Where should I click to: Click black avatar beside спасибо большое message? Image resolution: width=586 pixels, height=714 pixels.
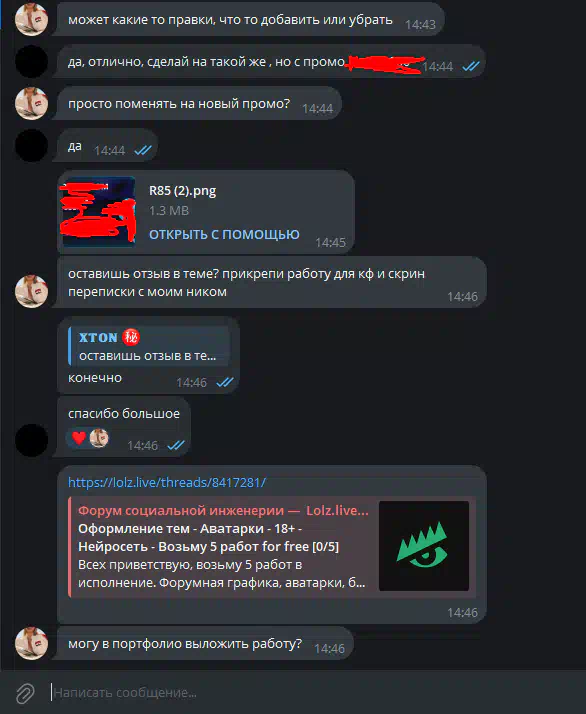pyautogui.click(x=31, y=440)
